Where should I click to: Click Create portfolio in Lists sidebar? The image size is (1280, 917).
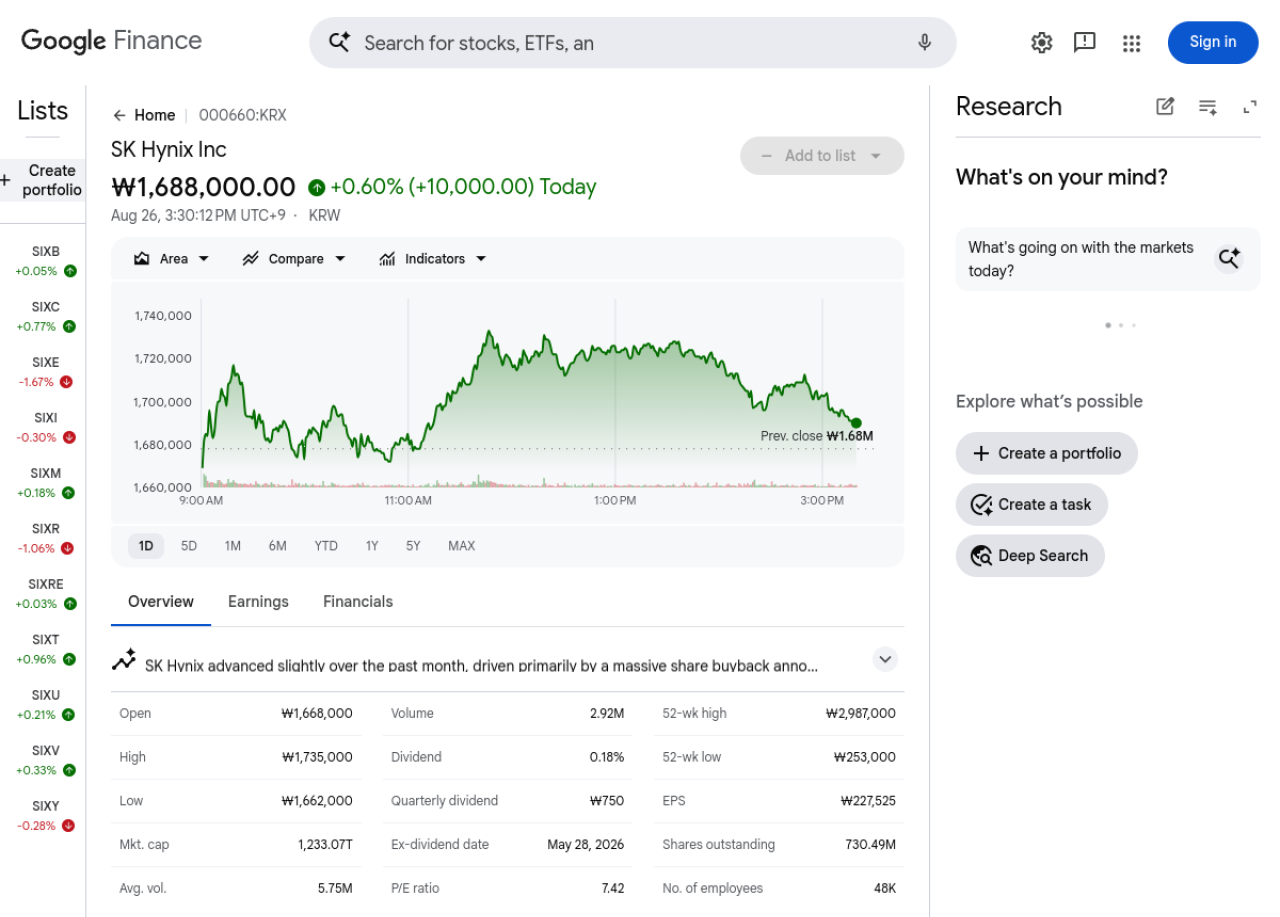[42, 180]
